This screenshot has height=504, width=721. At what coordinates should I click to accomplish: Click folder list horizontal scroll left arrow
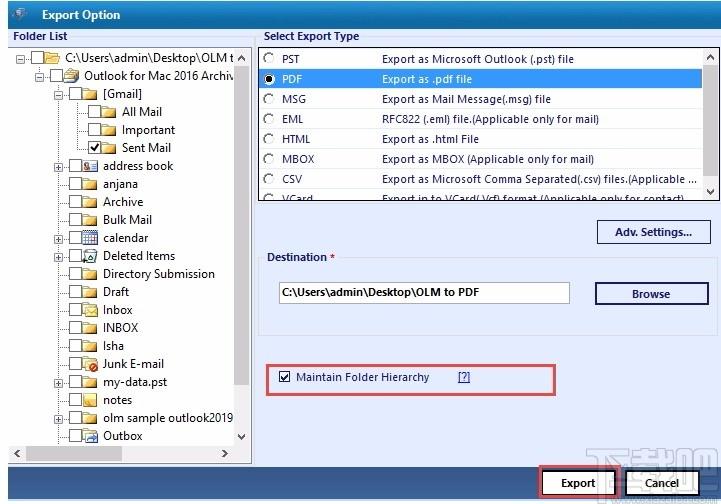point(17,453)
